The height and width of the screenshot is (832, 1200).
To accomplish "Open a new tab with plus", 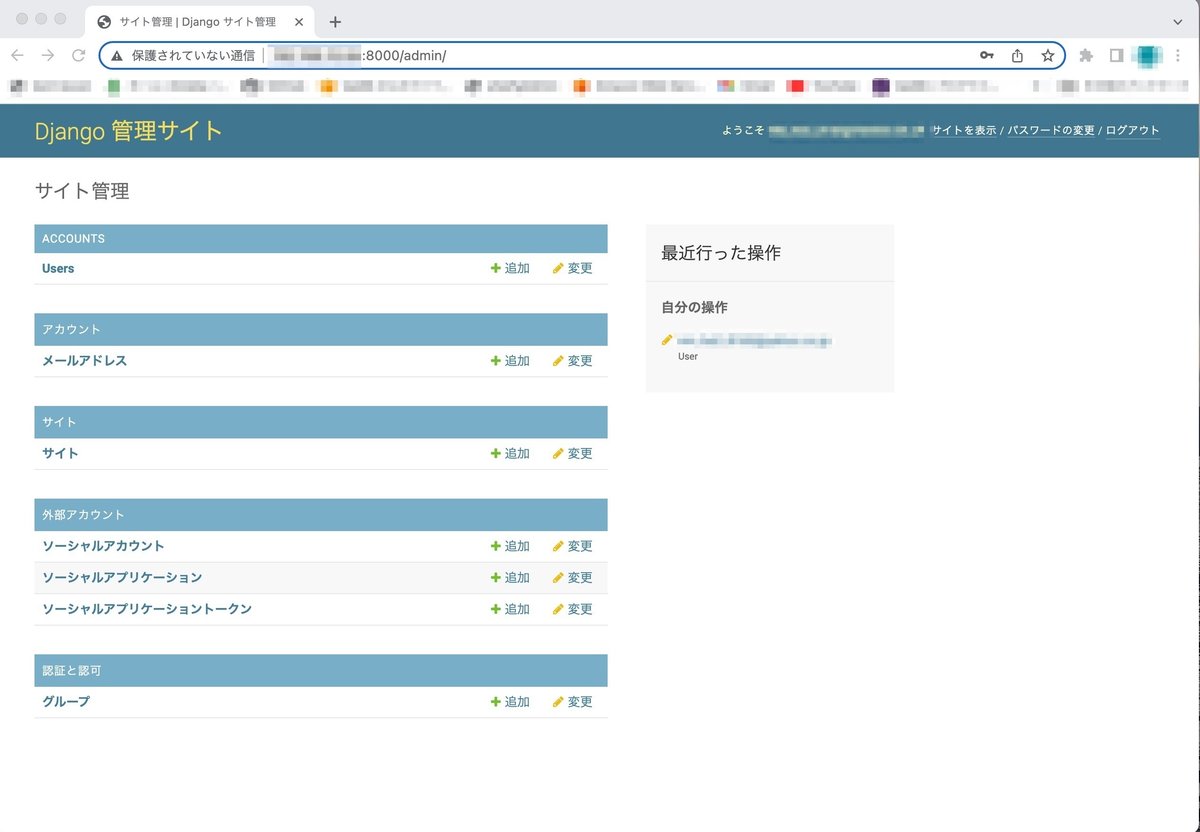I will coord(335,22).
